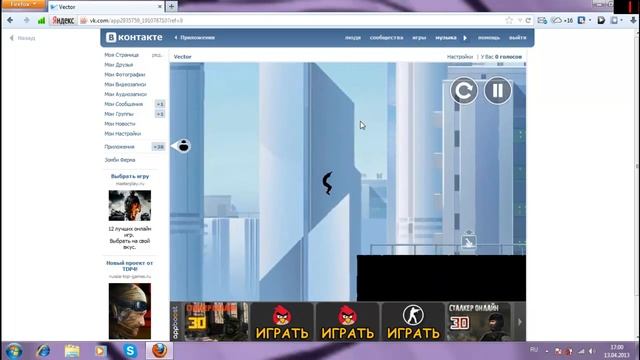This screenshot has width=640, height=360.
Task: Click выйти to log out
Action: [517, 38]
